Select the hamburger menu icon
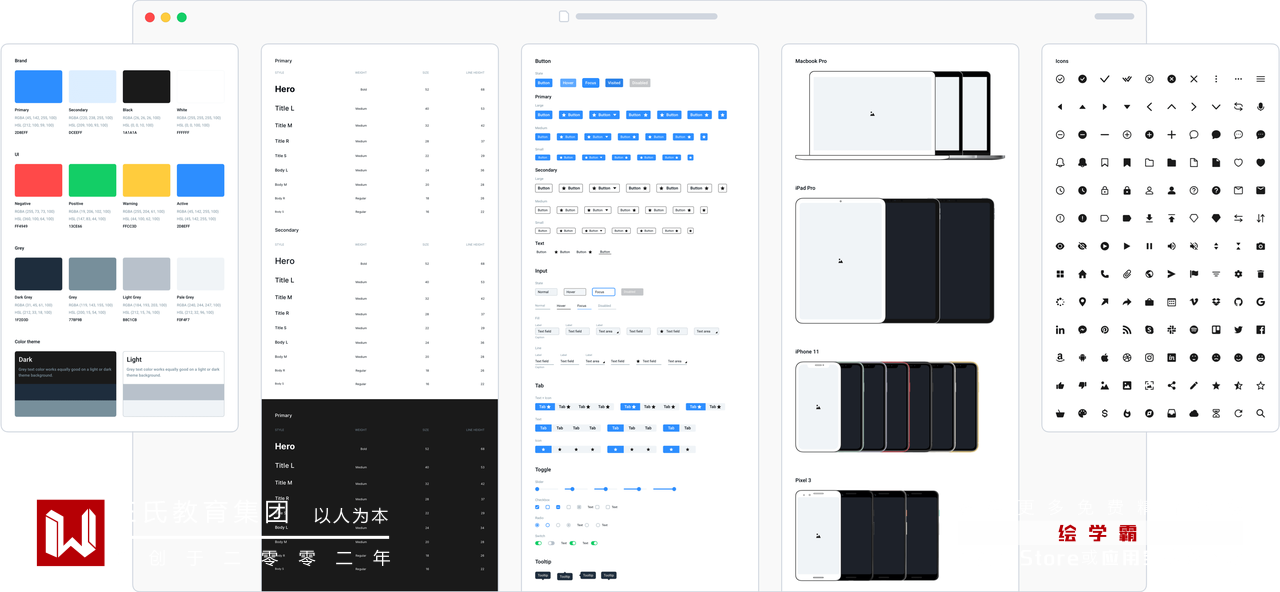The height and width of the screenshot is (592, 1280). pyautogui.click(x=1261, y=79)
